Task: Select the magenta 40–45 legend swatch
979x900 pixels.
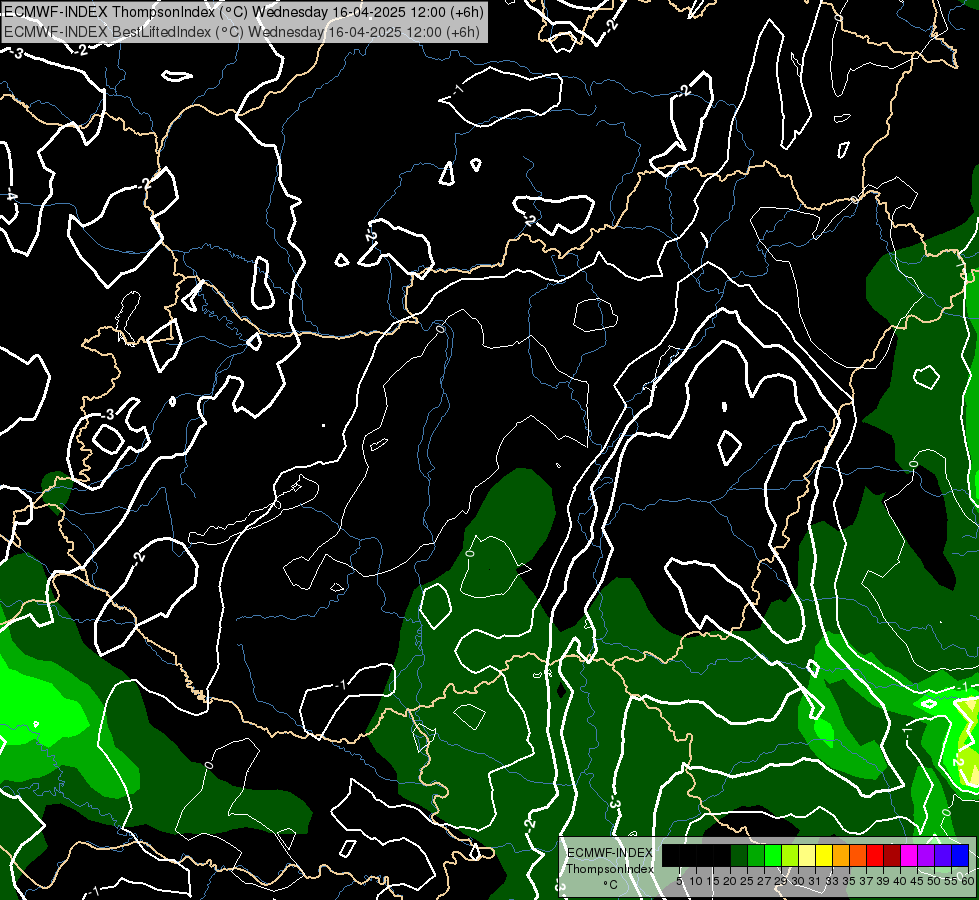Action: point(909,856)
